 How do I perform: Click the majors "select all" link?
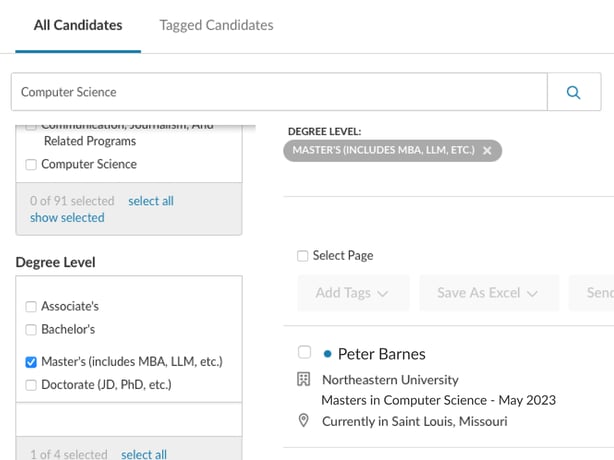[151, 201]
